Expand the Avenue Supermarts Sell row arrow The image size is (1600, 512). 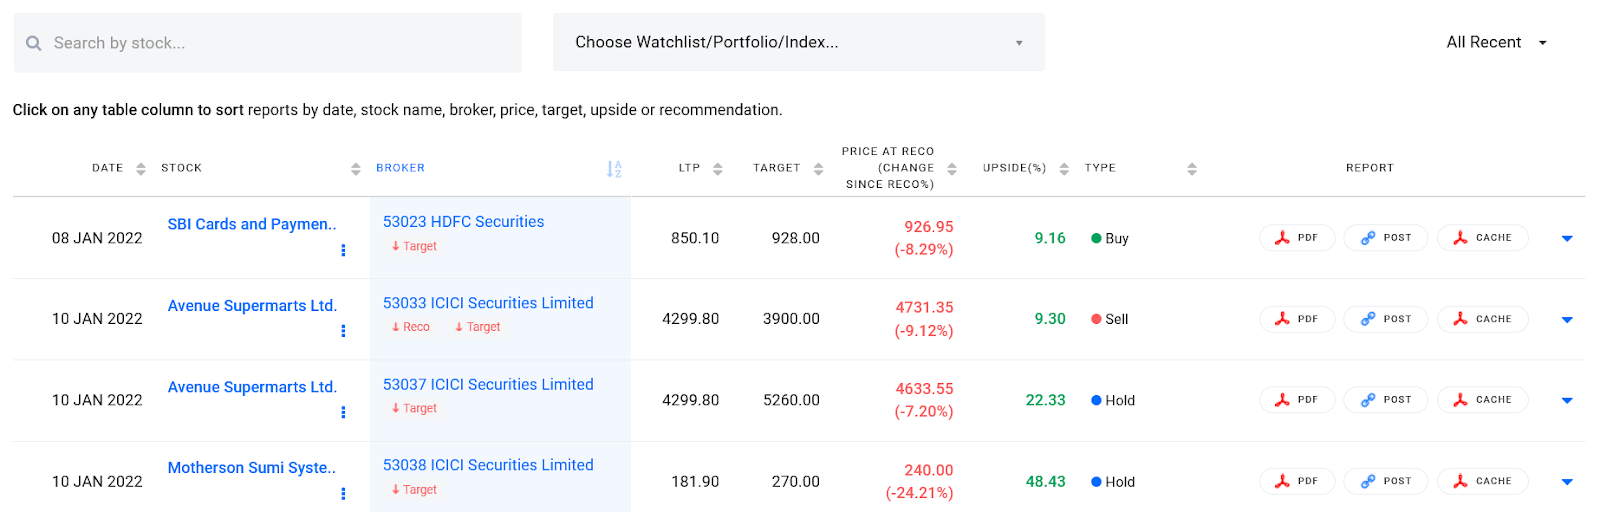(x=1567, y=320)
